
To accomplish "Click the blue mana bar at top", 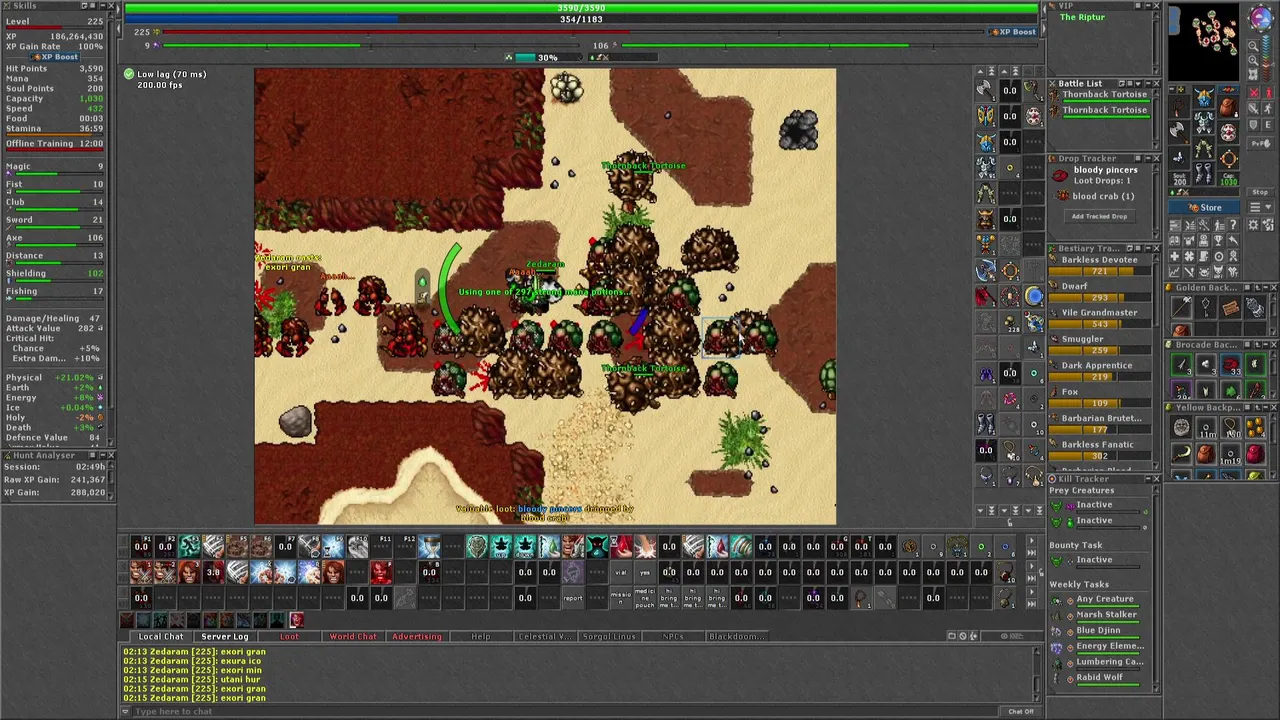I will (x=582, y=19).
